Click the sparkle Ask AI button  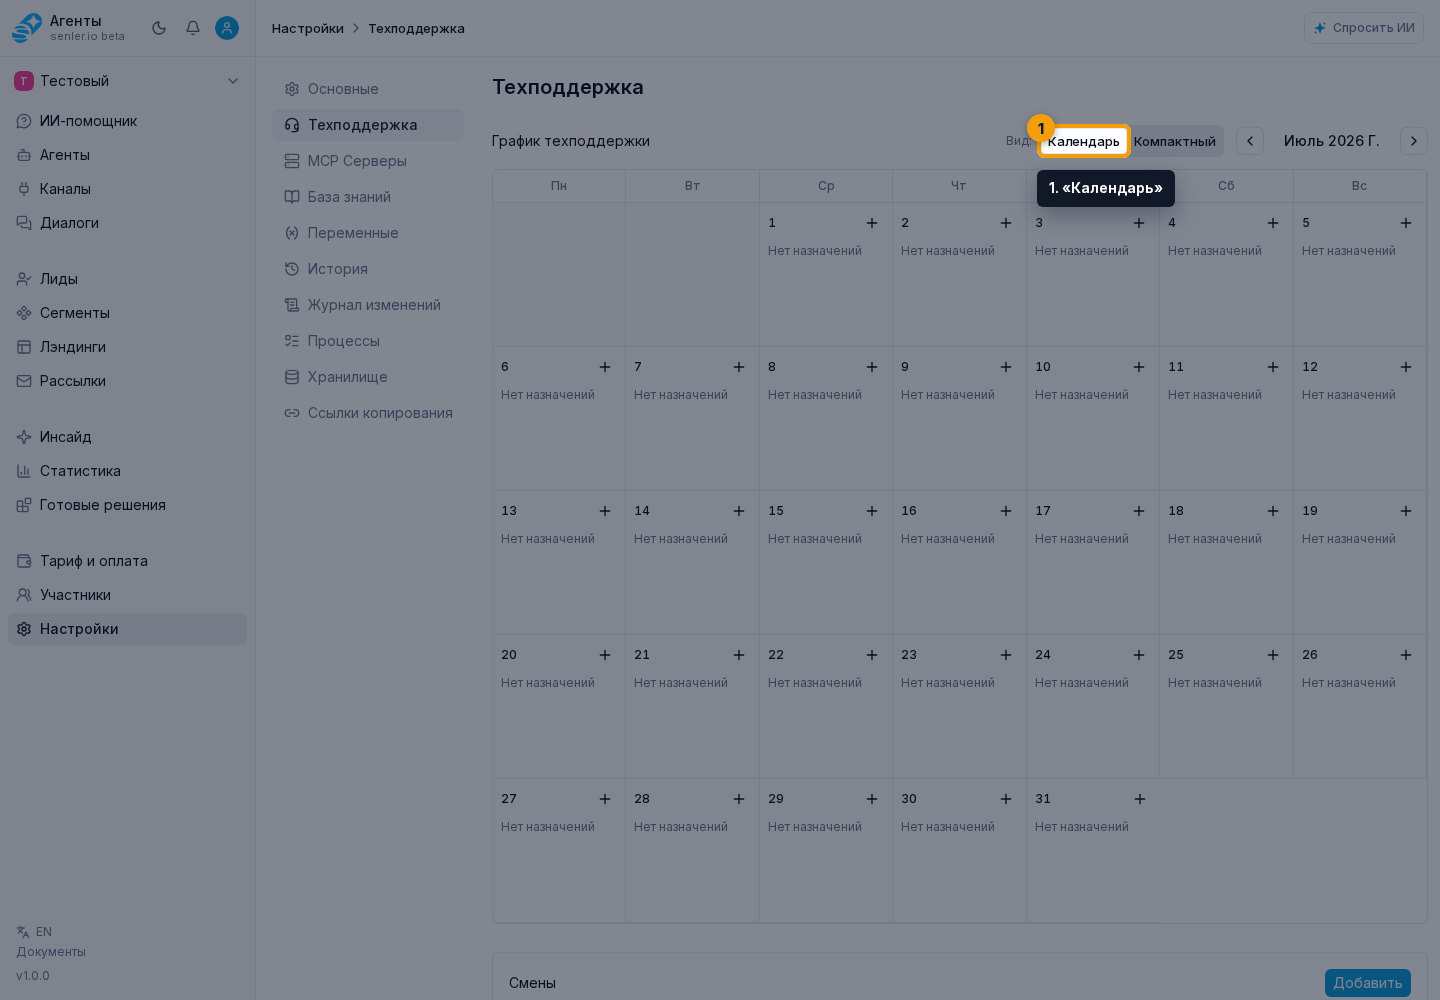(x=1364, y=28)
